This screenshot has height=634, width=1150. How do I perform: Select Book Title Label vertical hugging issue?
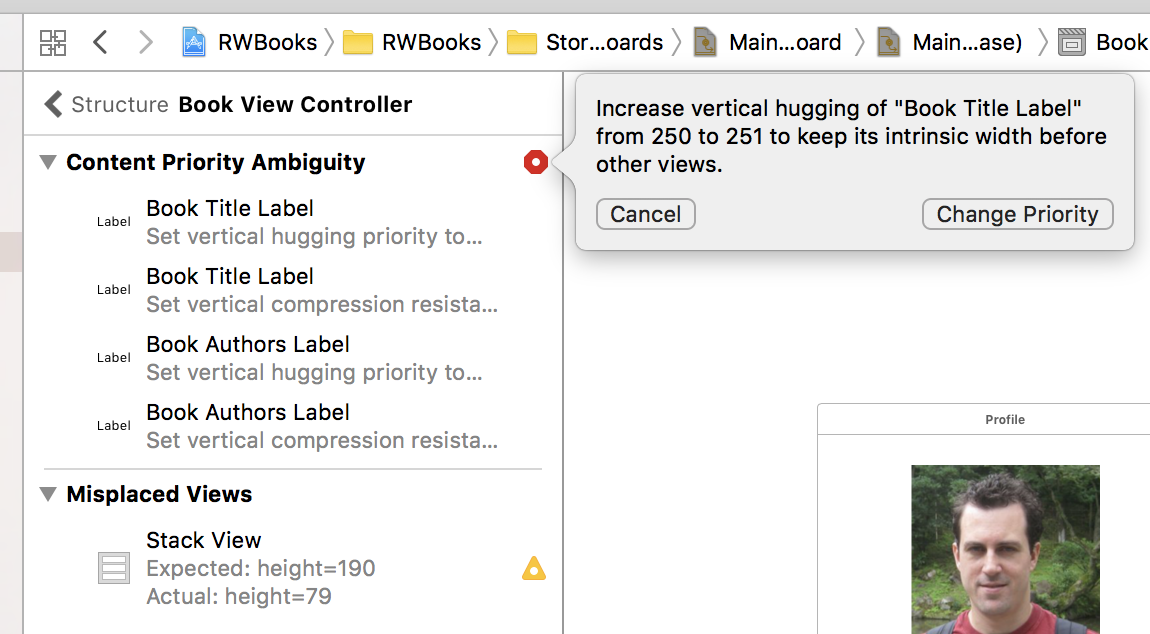[312, 222]
